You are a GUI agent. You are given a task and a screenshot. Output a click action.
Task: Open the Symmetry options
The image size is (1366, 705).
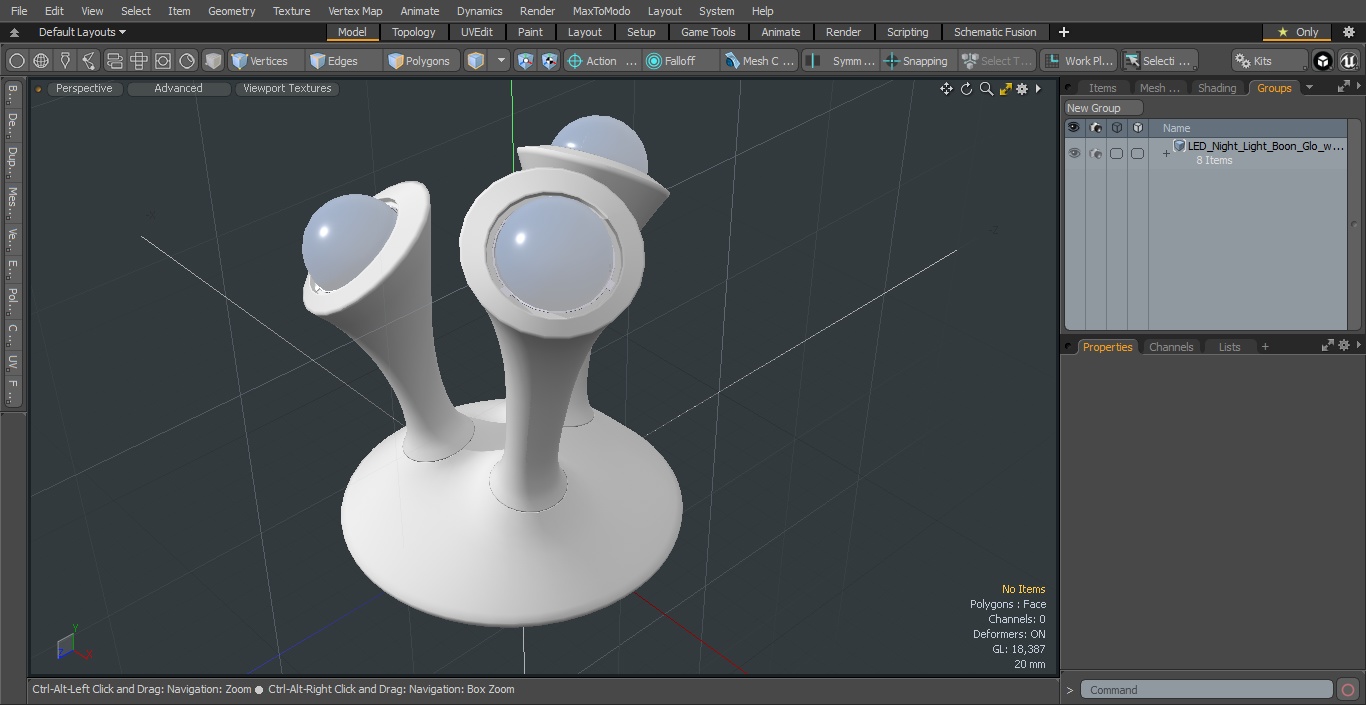(x=841, y=61)
